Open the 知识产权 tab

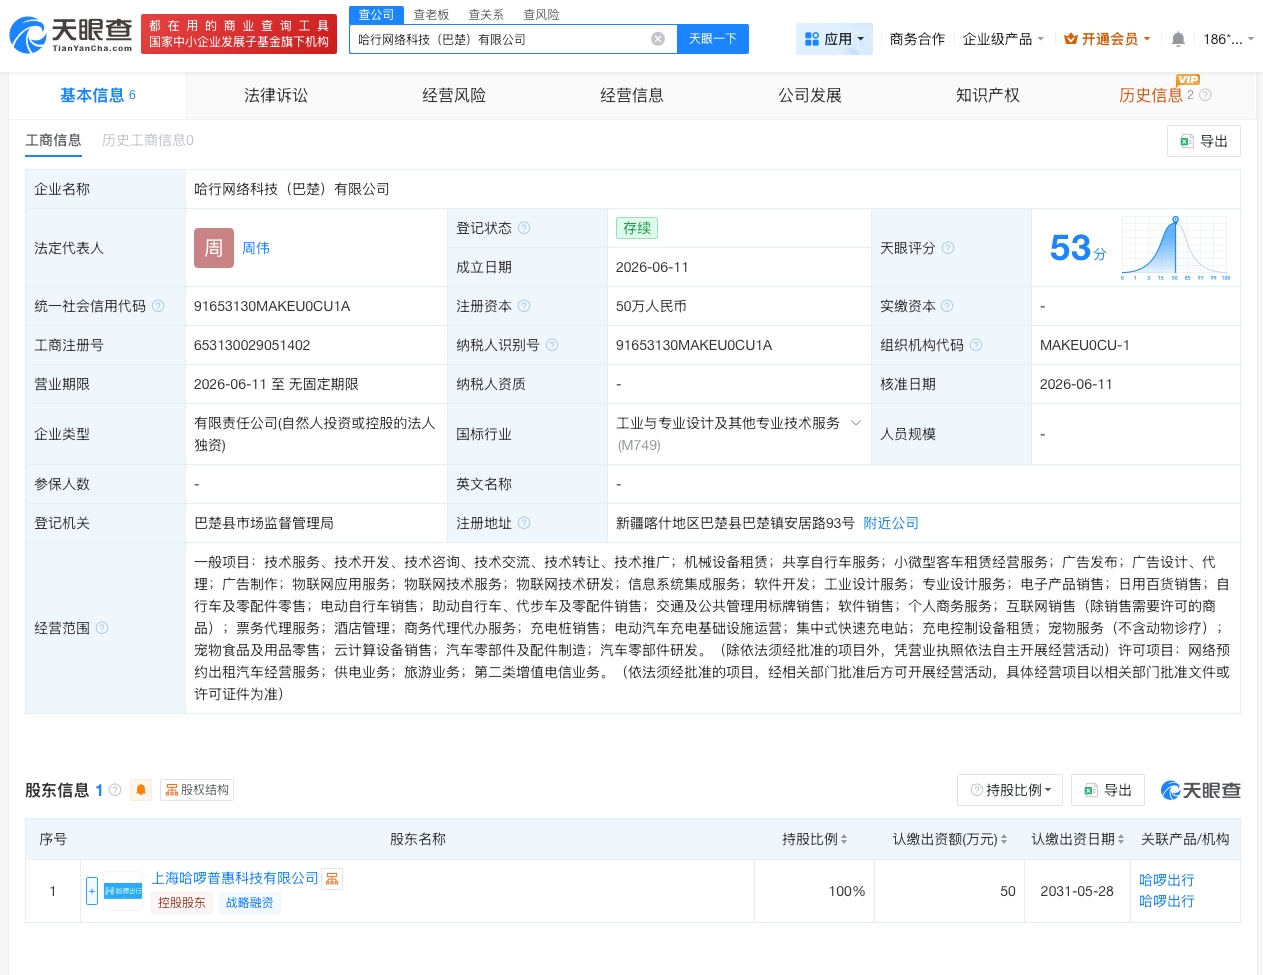click(988, 95)
